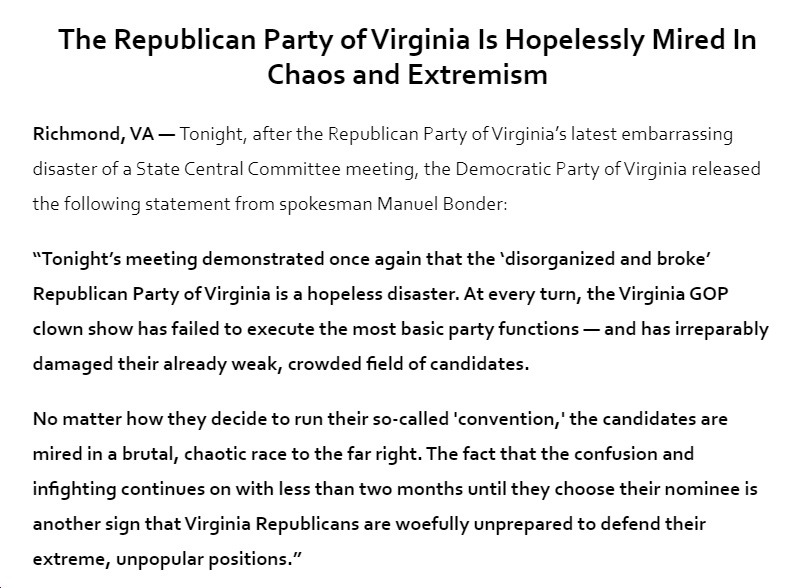Click the article headline about Republican Party

click(407, 56)
